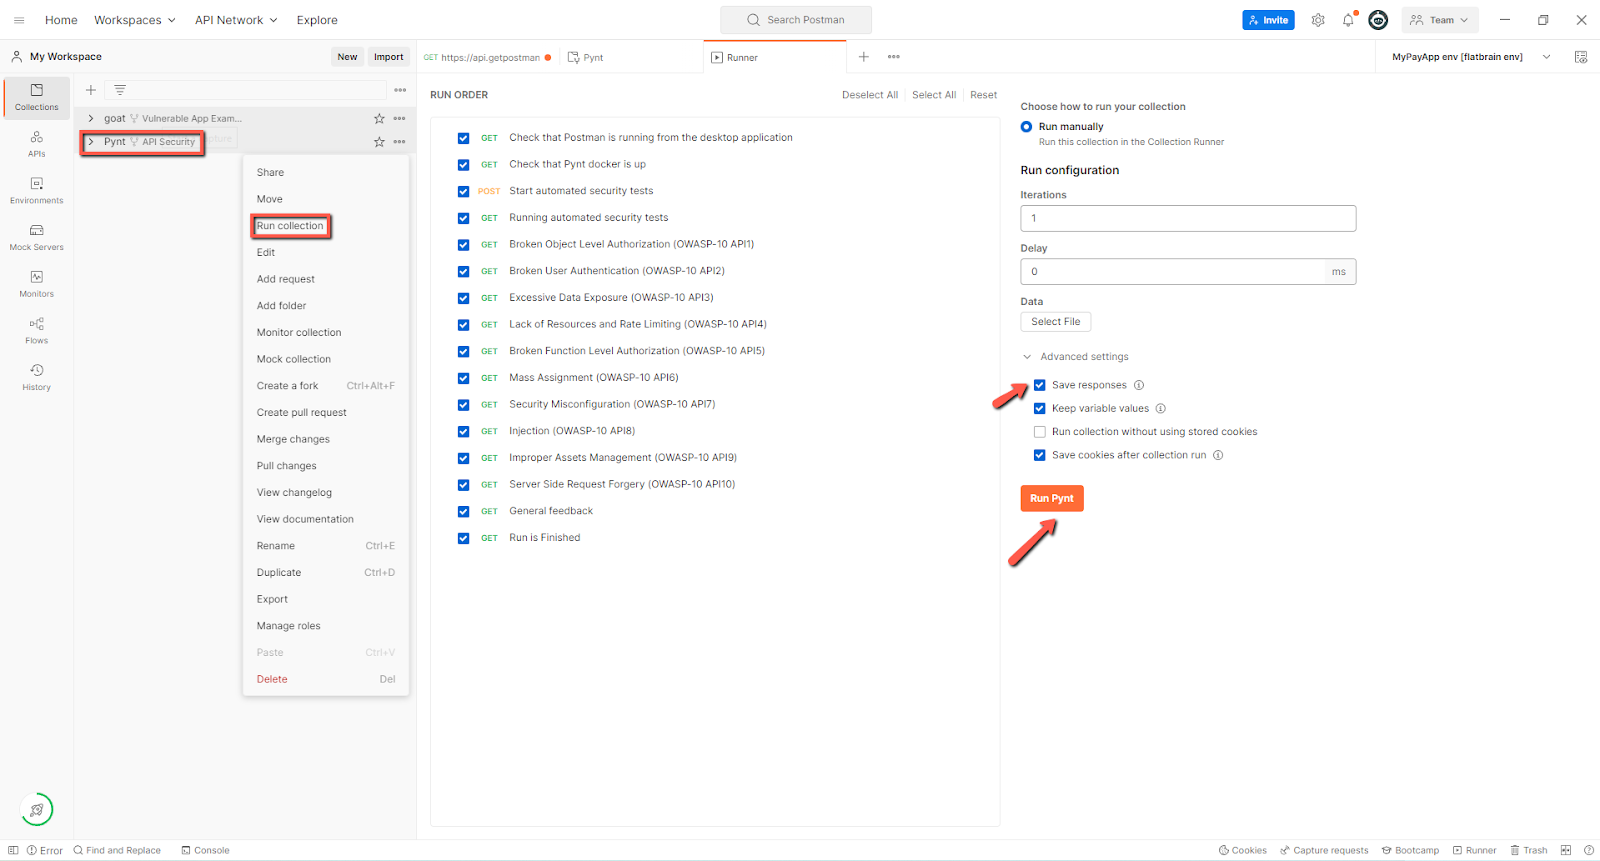1600x861 pixels.
Task: Open the tab bar overflow options
Action: pos(894,57)
